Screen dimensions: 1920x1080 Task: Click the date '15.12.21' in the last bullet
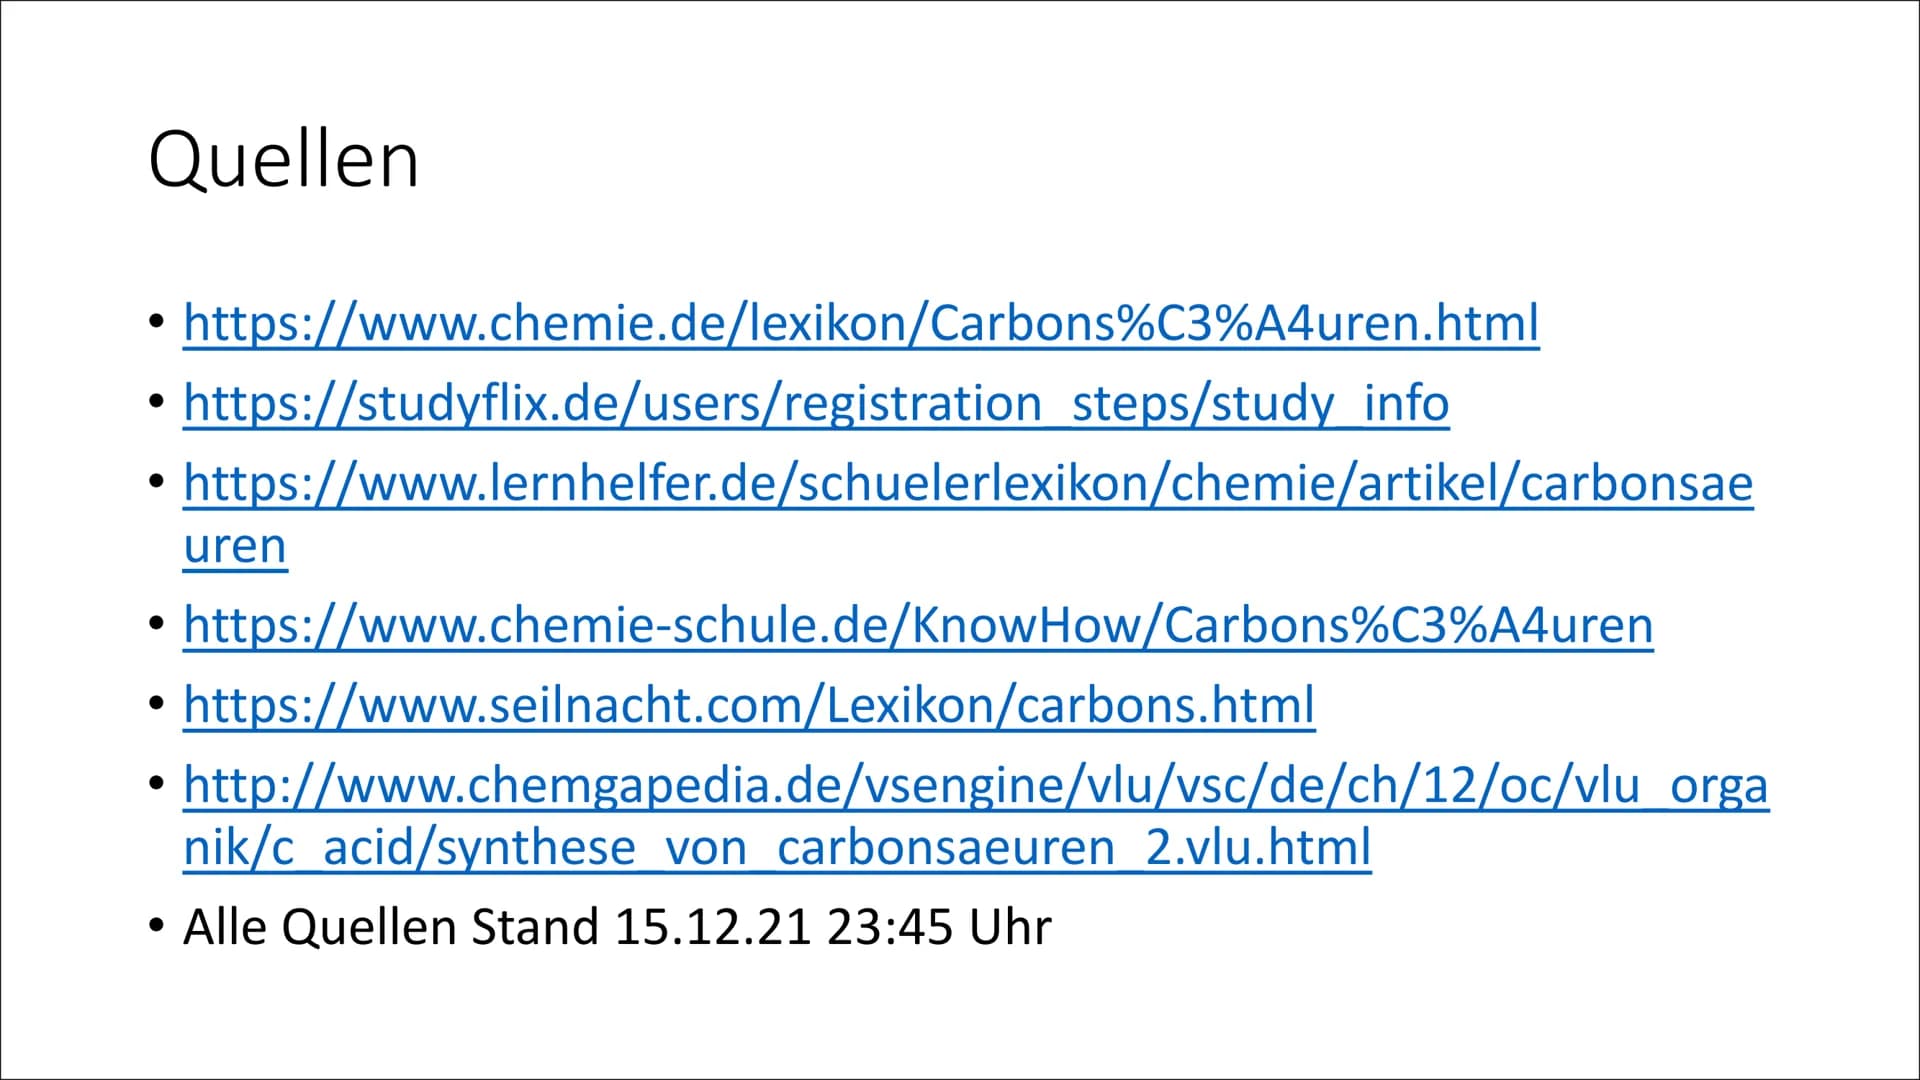(x=712, y=927)
